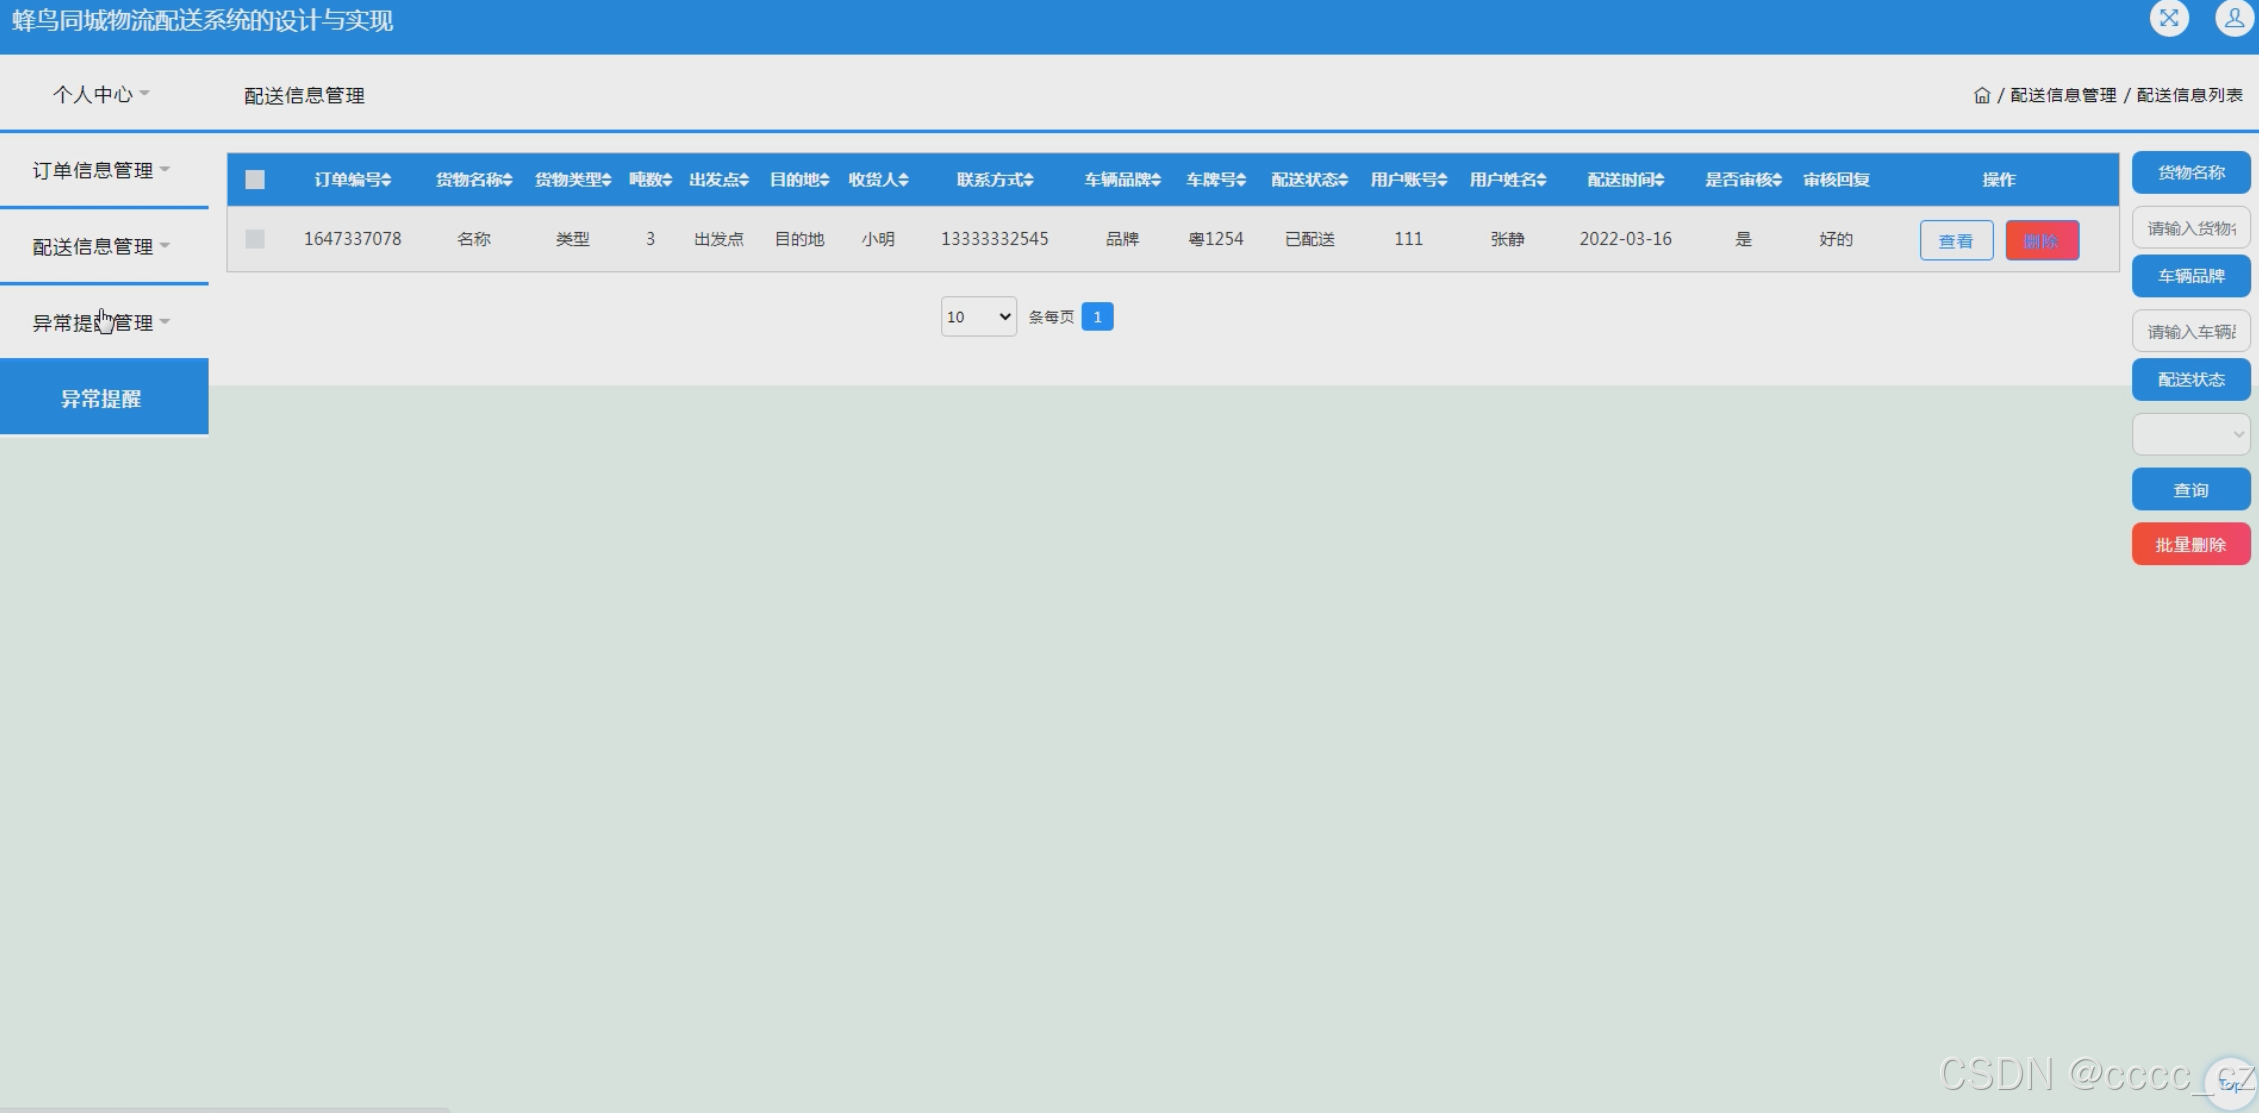Select the 异常提醒 submenu item
This screenshot has height=1113, width=2259.
pos(102,398)
